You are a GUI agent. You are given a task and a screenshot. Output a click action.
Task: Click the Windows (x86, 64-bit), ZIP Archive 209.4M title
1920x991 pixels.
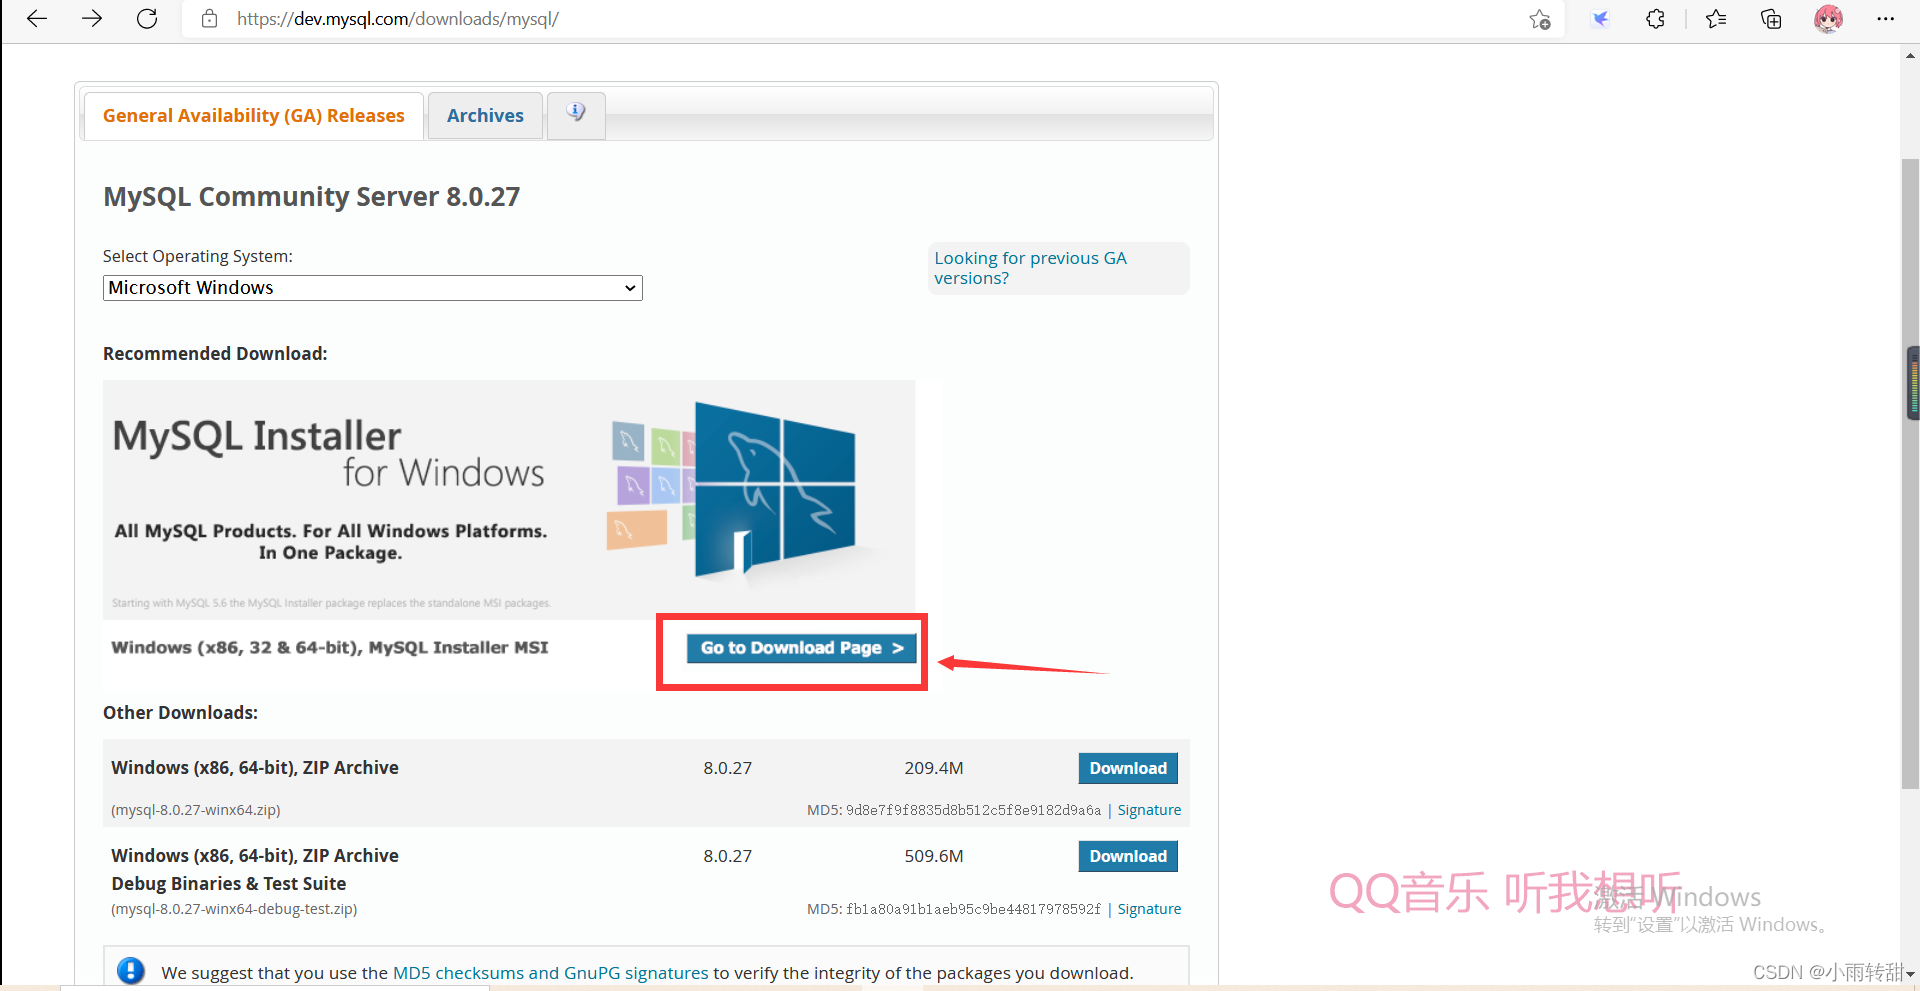pyautogui.click(x=255, y=768)
